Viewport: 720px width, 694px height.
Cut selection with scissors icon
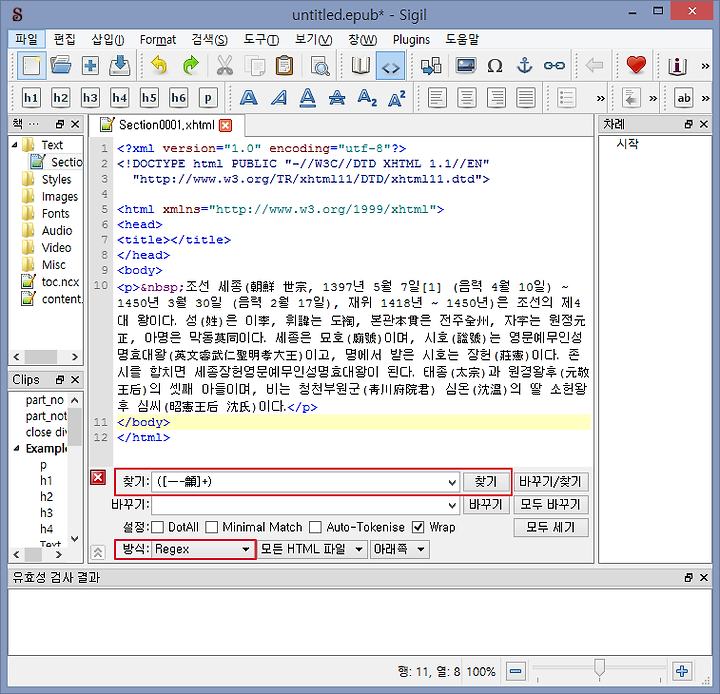(x=225, y=66)
